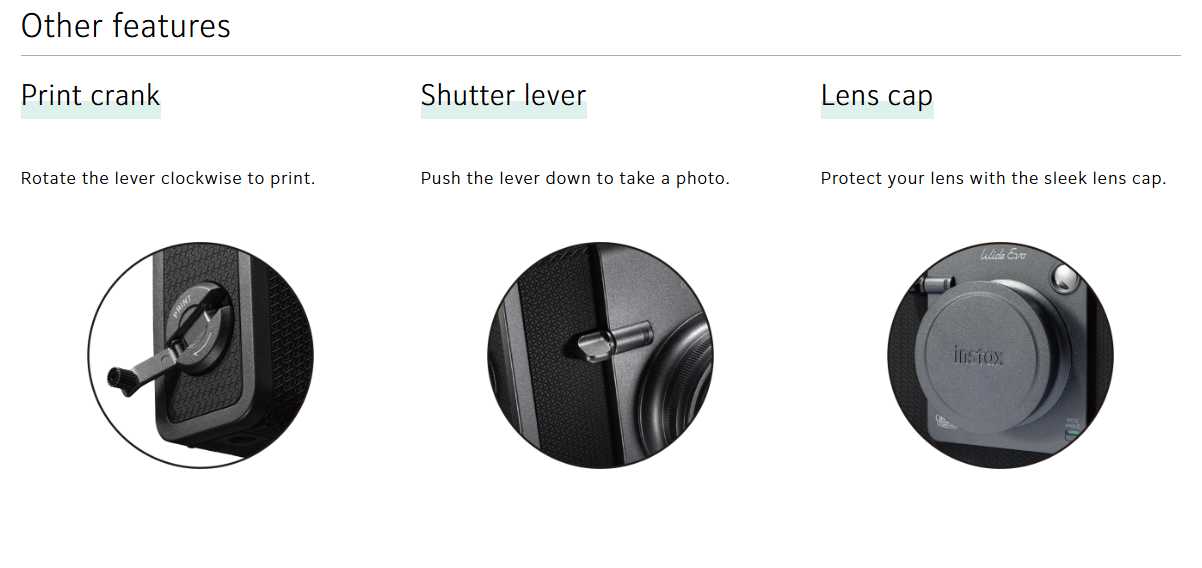Image resolution: width=1202 pixels, height=568 pixels.
Task: Select the Lens cap circular product image
Action: click(1000, 355)
